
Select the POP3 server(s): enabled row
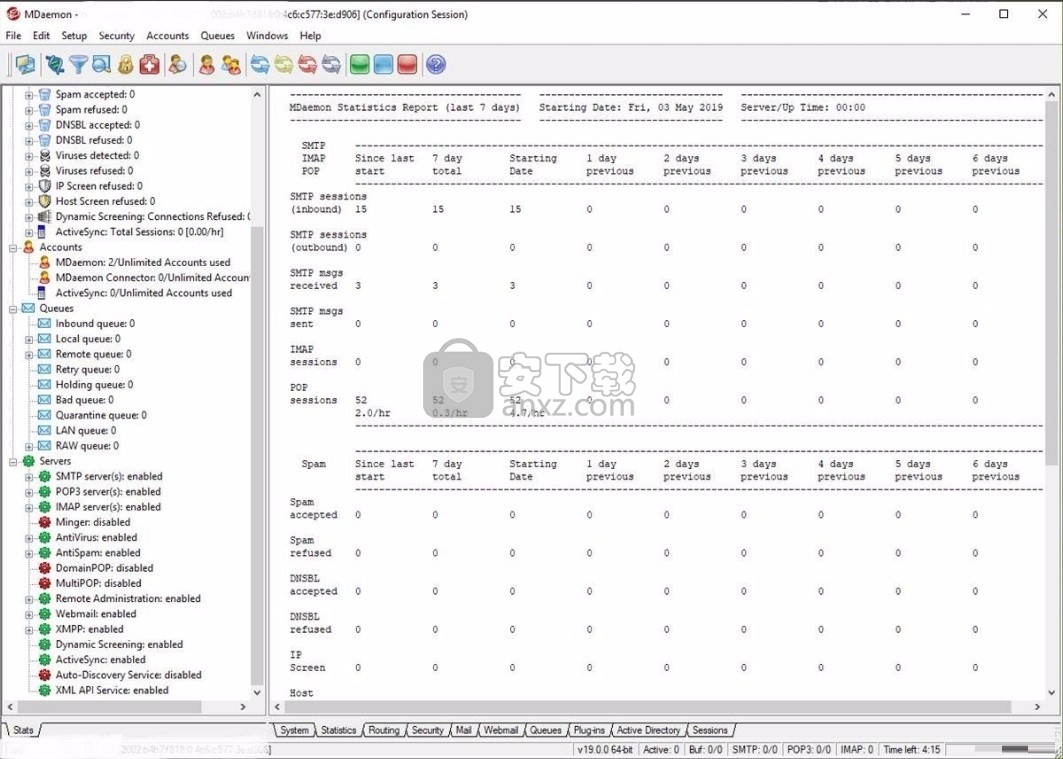[x=108, y=491]
